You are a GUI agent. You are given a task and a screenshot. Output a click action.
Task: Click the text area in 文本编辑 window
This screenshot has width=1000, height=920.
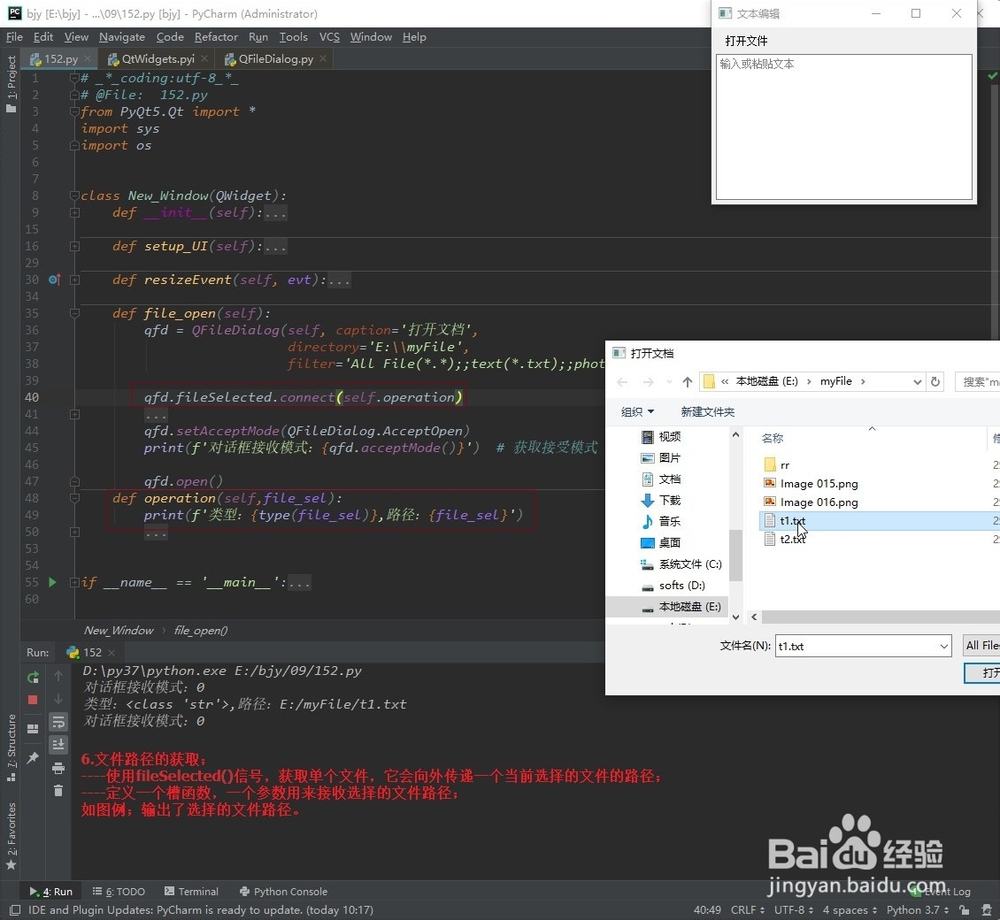pyautogui.click(x=844, y=127)
